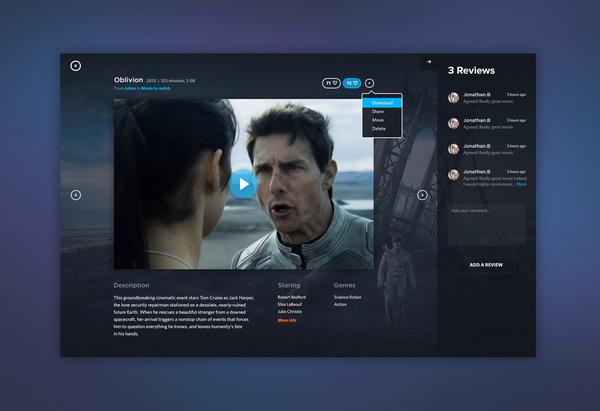Go to next item with right arrow
The height and width of the screenshot is (411, 600).
422,195
